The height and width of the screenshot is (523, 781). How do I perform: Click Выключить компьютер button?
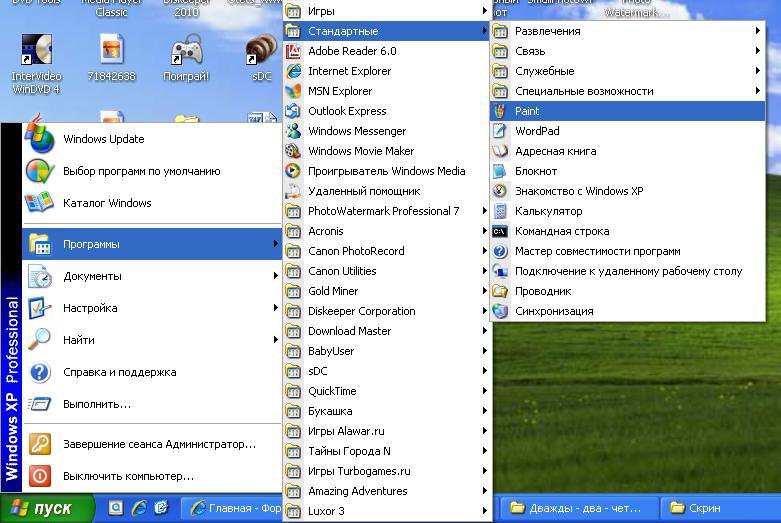tap(128, 476)
